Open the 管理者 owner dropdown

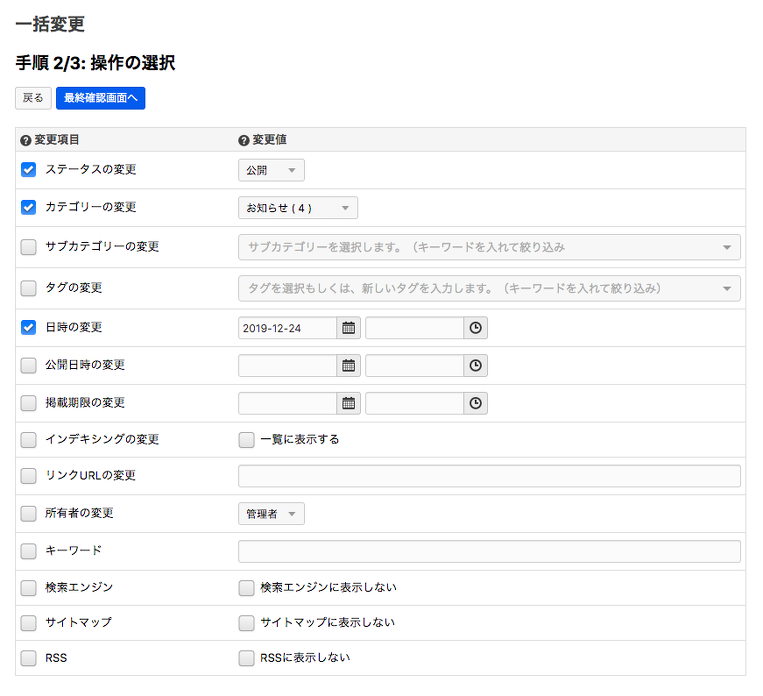(271, 513)
